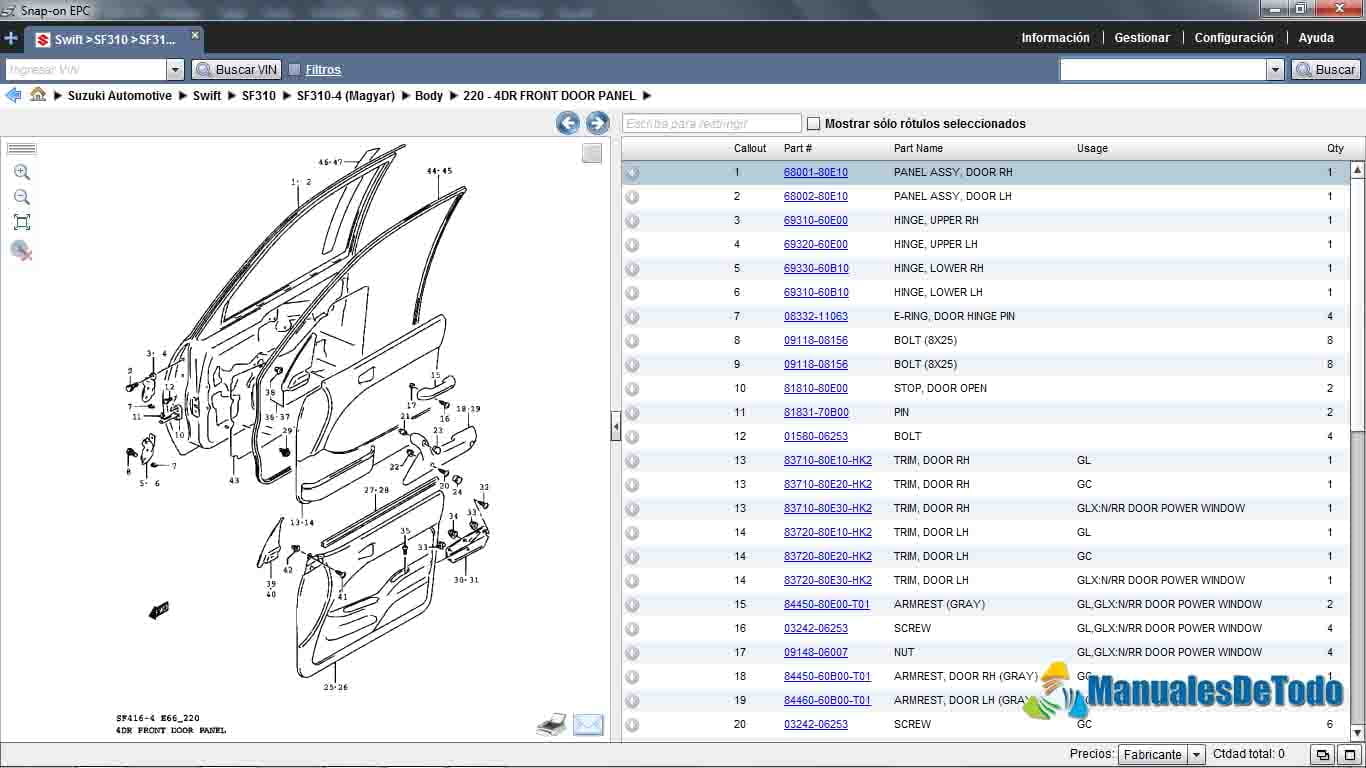Viewport: 1366px width, 768px height.
Task: Open part number 84450-80E00-T01 link
Action: (826, 605)
